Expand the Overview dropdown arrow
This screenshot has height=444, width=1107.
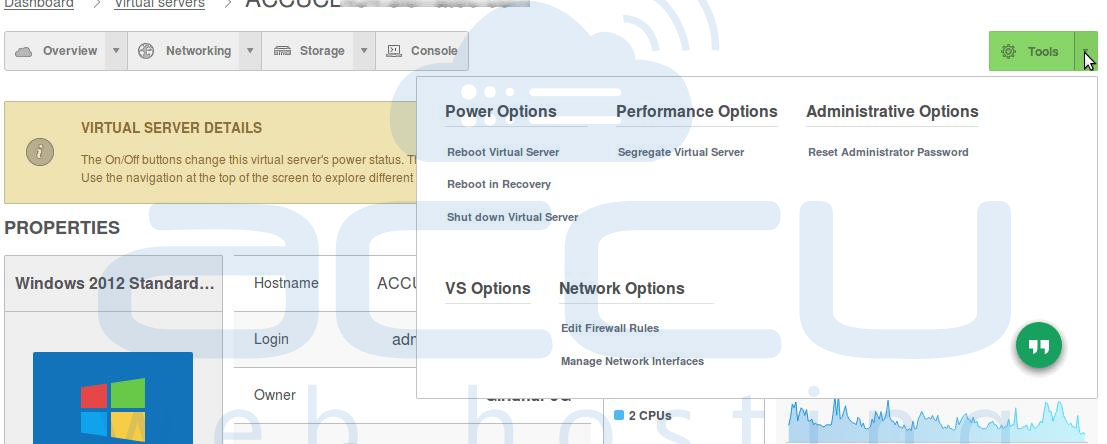116,51
